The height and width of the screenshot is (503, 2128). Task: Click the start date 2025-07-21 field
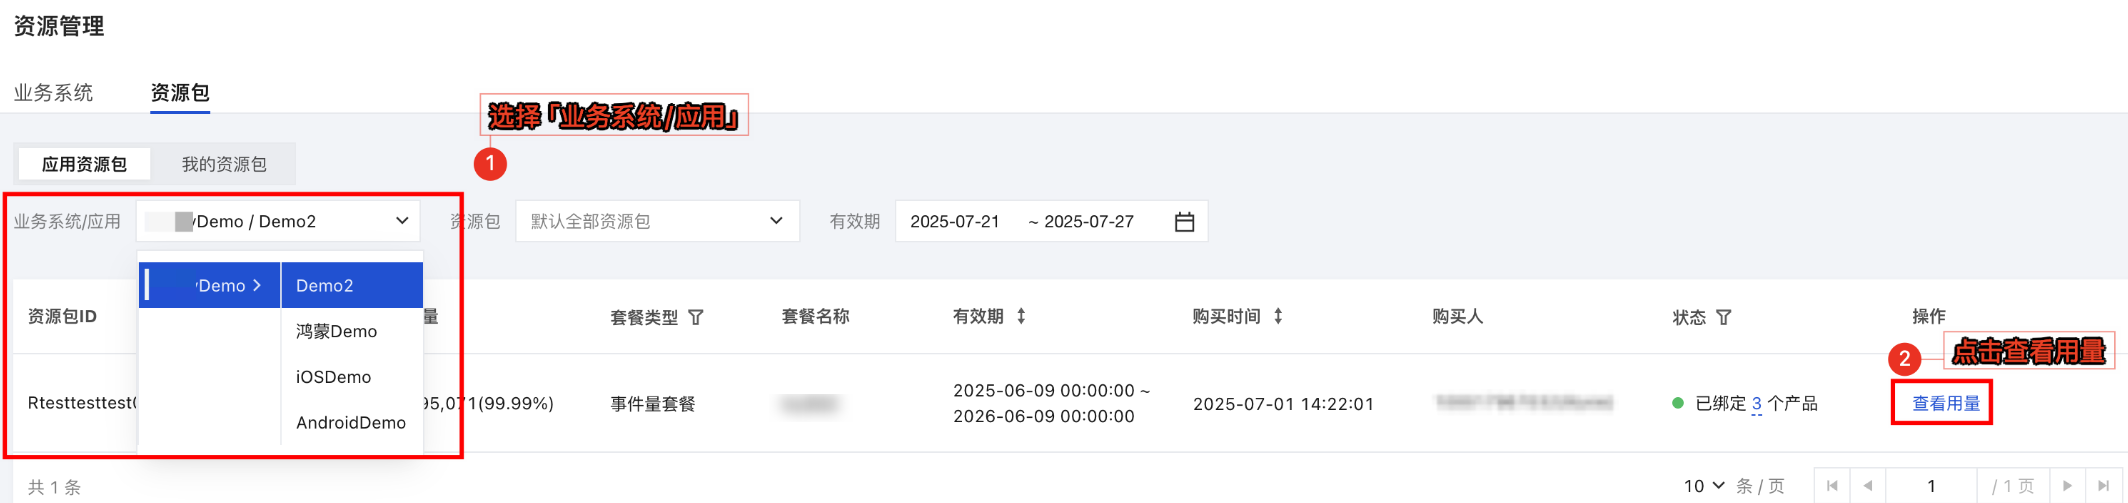(955, 222)
